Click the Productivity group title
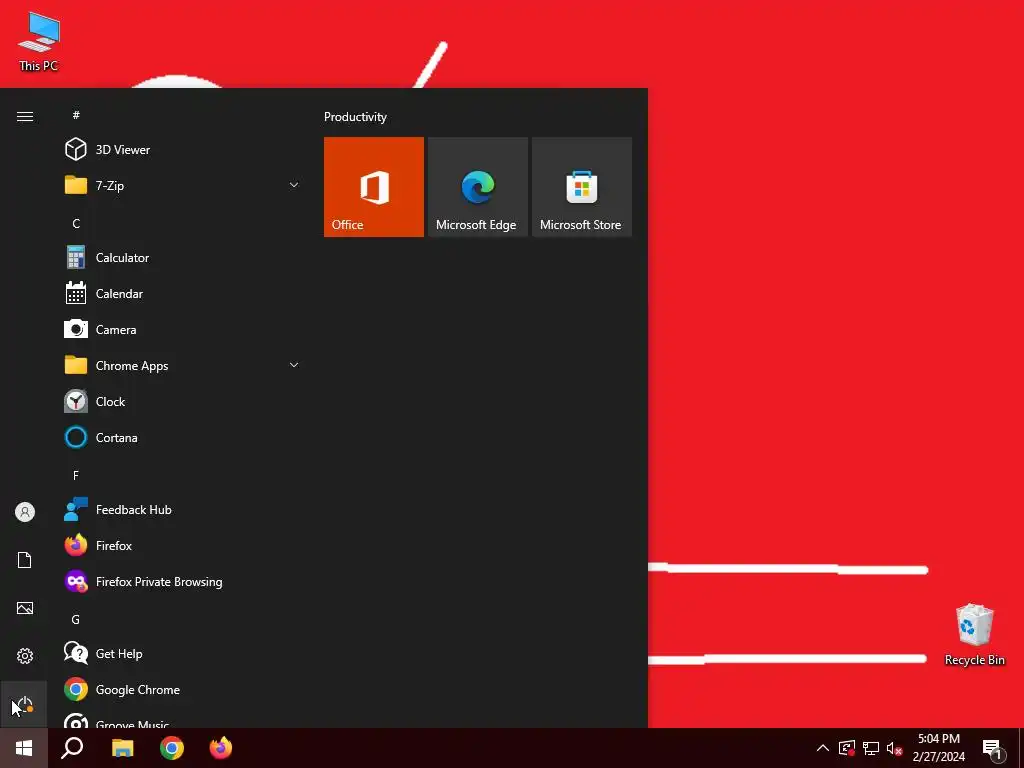Screen dimensions: 1024x768 355,117
